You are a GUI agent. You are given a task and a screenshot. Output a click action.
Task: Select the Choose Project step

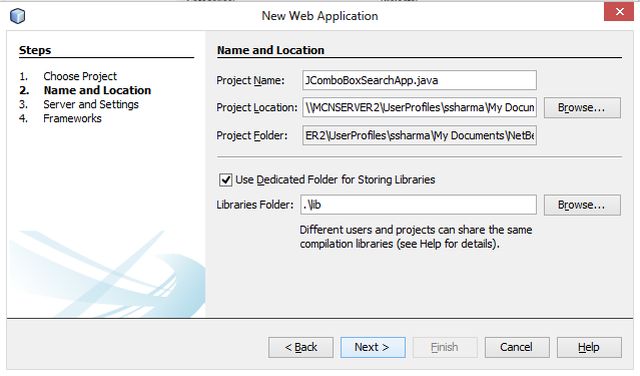[80, 76]
